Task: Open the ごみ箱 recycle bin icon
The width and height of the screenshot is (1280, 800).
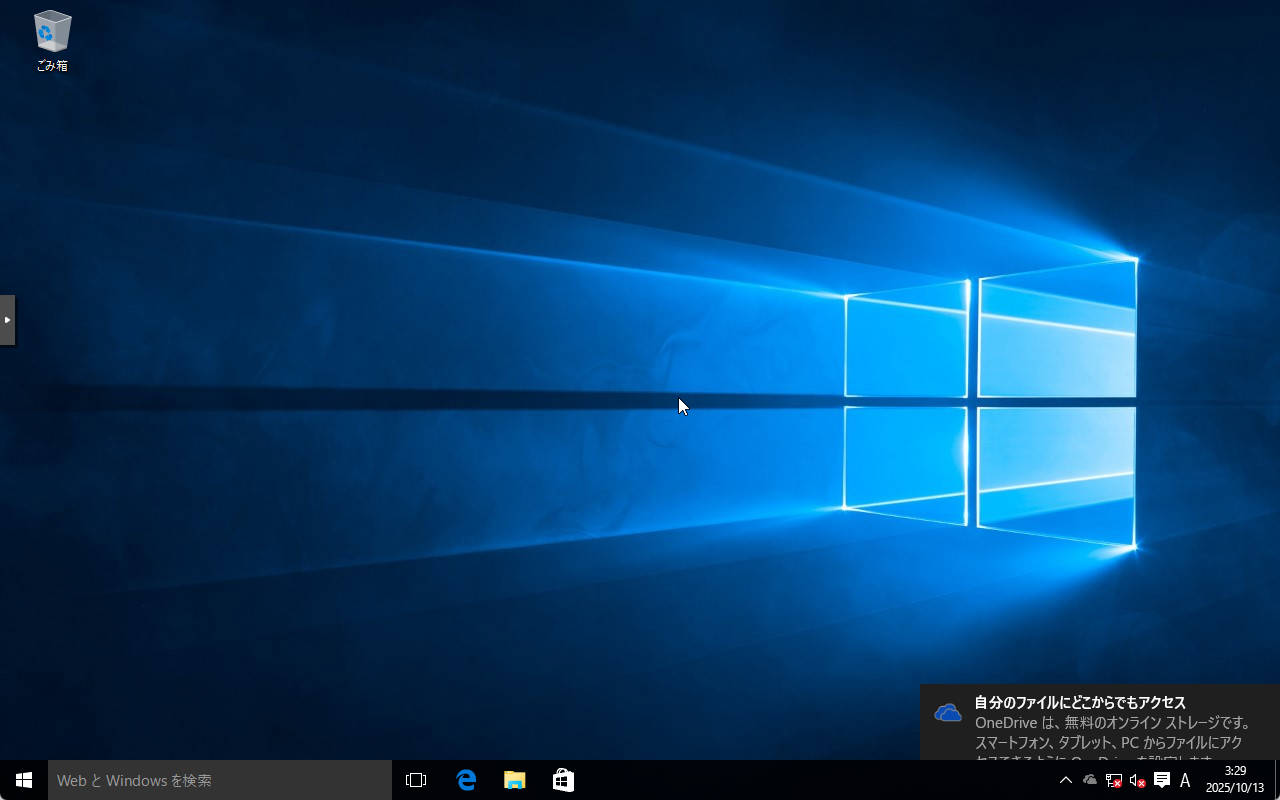Action: 52,40
